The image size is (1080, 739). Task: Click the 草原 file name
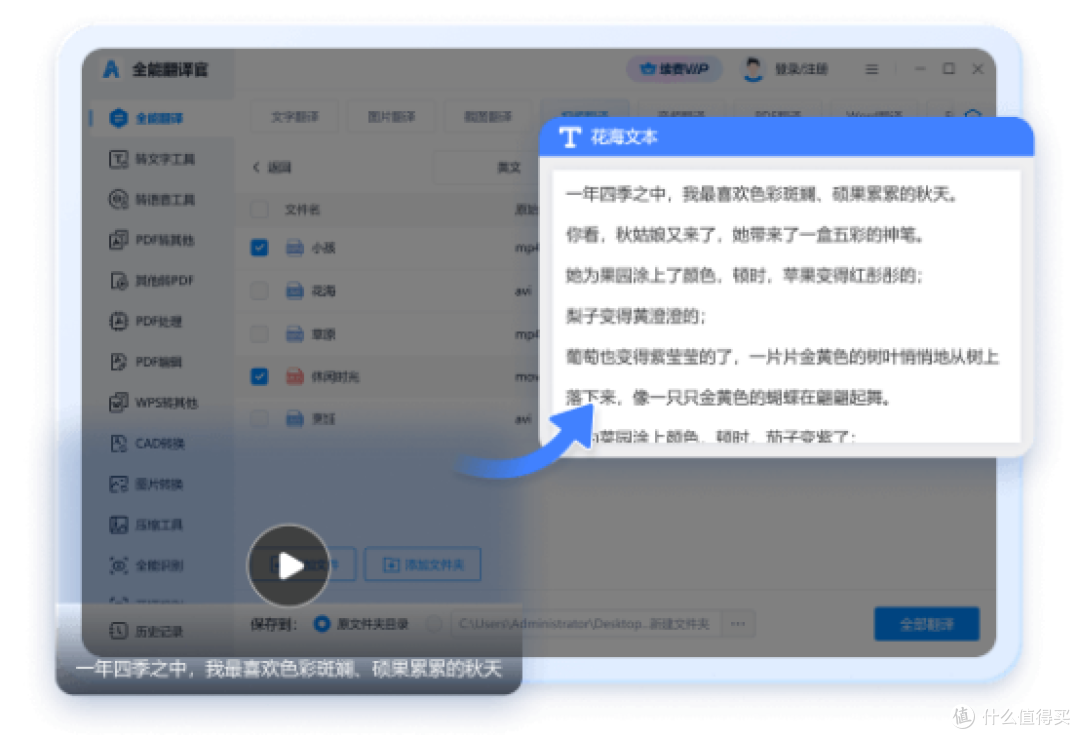click(324, 334)
